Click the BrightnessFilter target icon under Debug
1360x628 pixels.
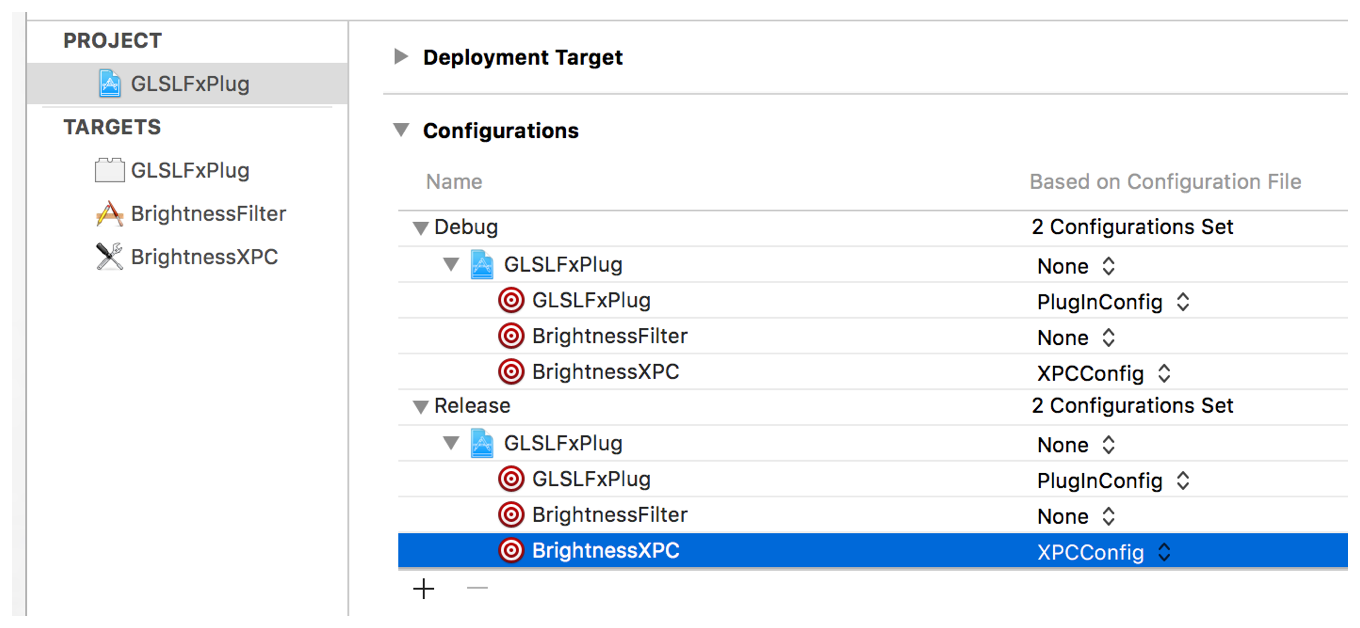coord(511,337)
